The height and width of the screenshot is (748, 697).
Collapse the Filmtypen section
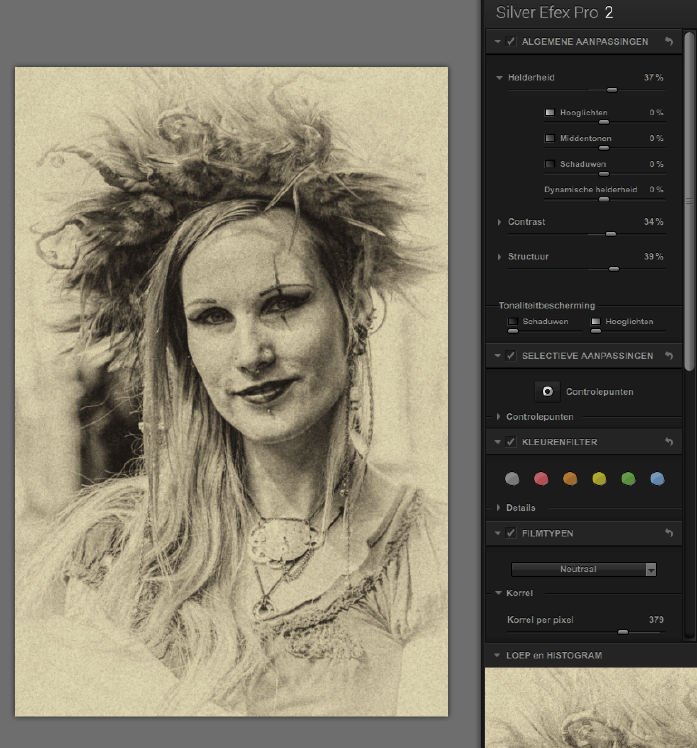tap(498, 533)
